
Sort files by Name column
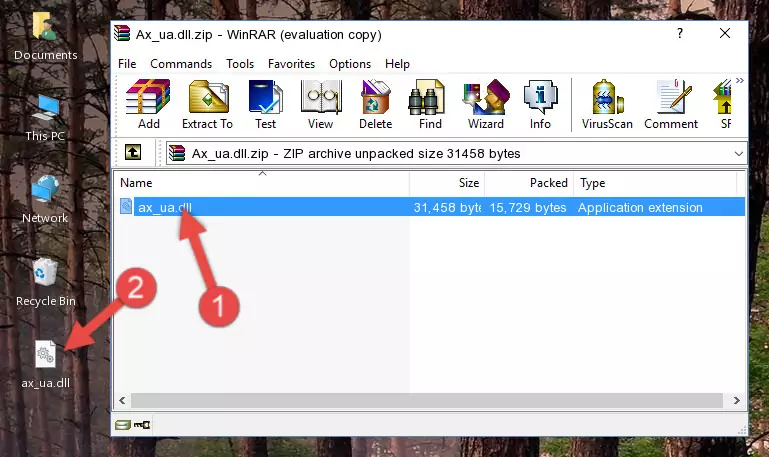click(x=262, y=183)
